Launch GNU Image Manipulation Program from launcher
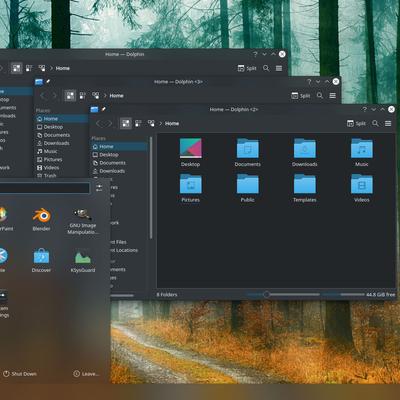 (83, 221)
